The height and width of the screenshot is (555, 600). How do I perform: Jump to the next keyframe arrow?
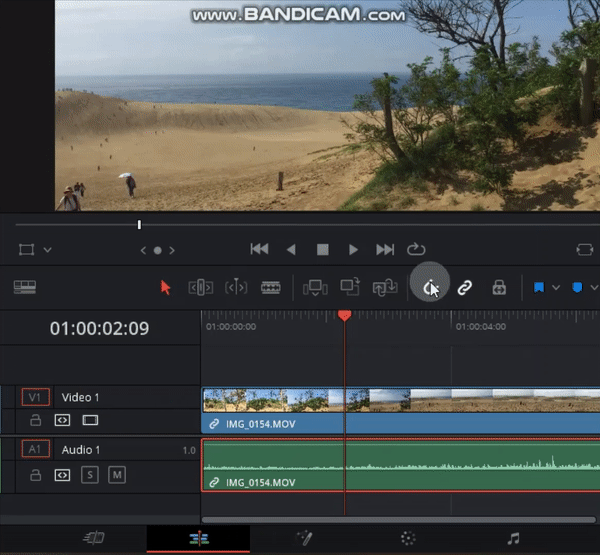172,250
